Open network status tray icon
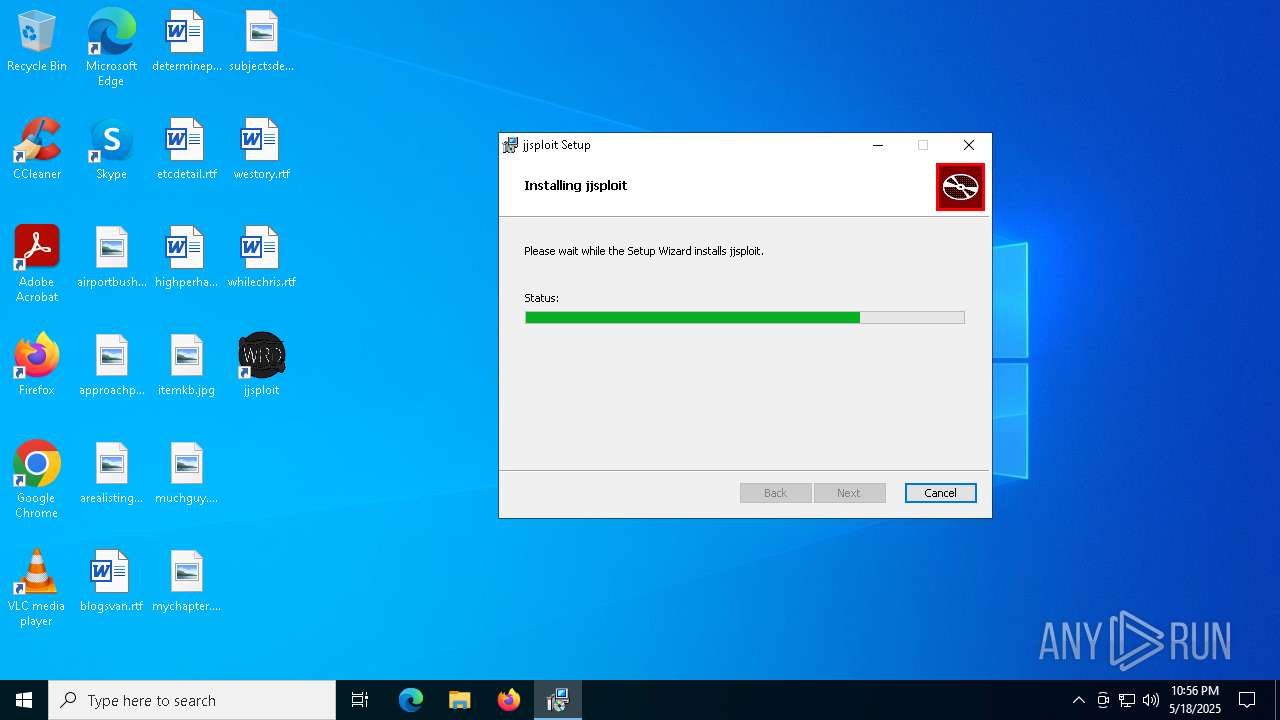This screenshot has height=720, width=1280. click(1127, 700)
